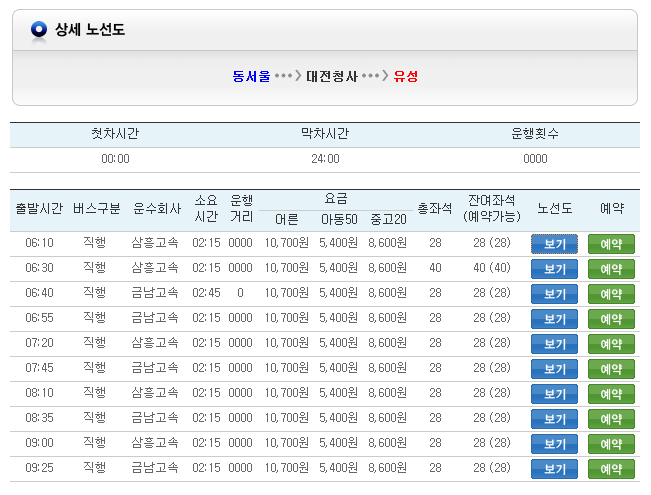The width and height of the screenshot is (651, 495).
Task: Click the 노선도 column header
Action: tap(554, 208)
